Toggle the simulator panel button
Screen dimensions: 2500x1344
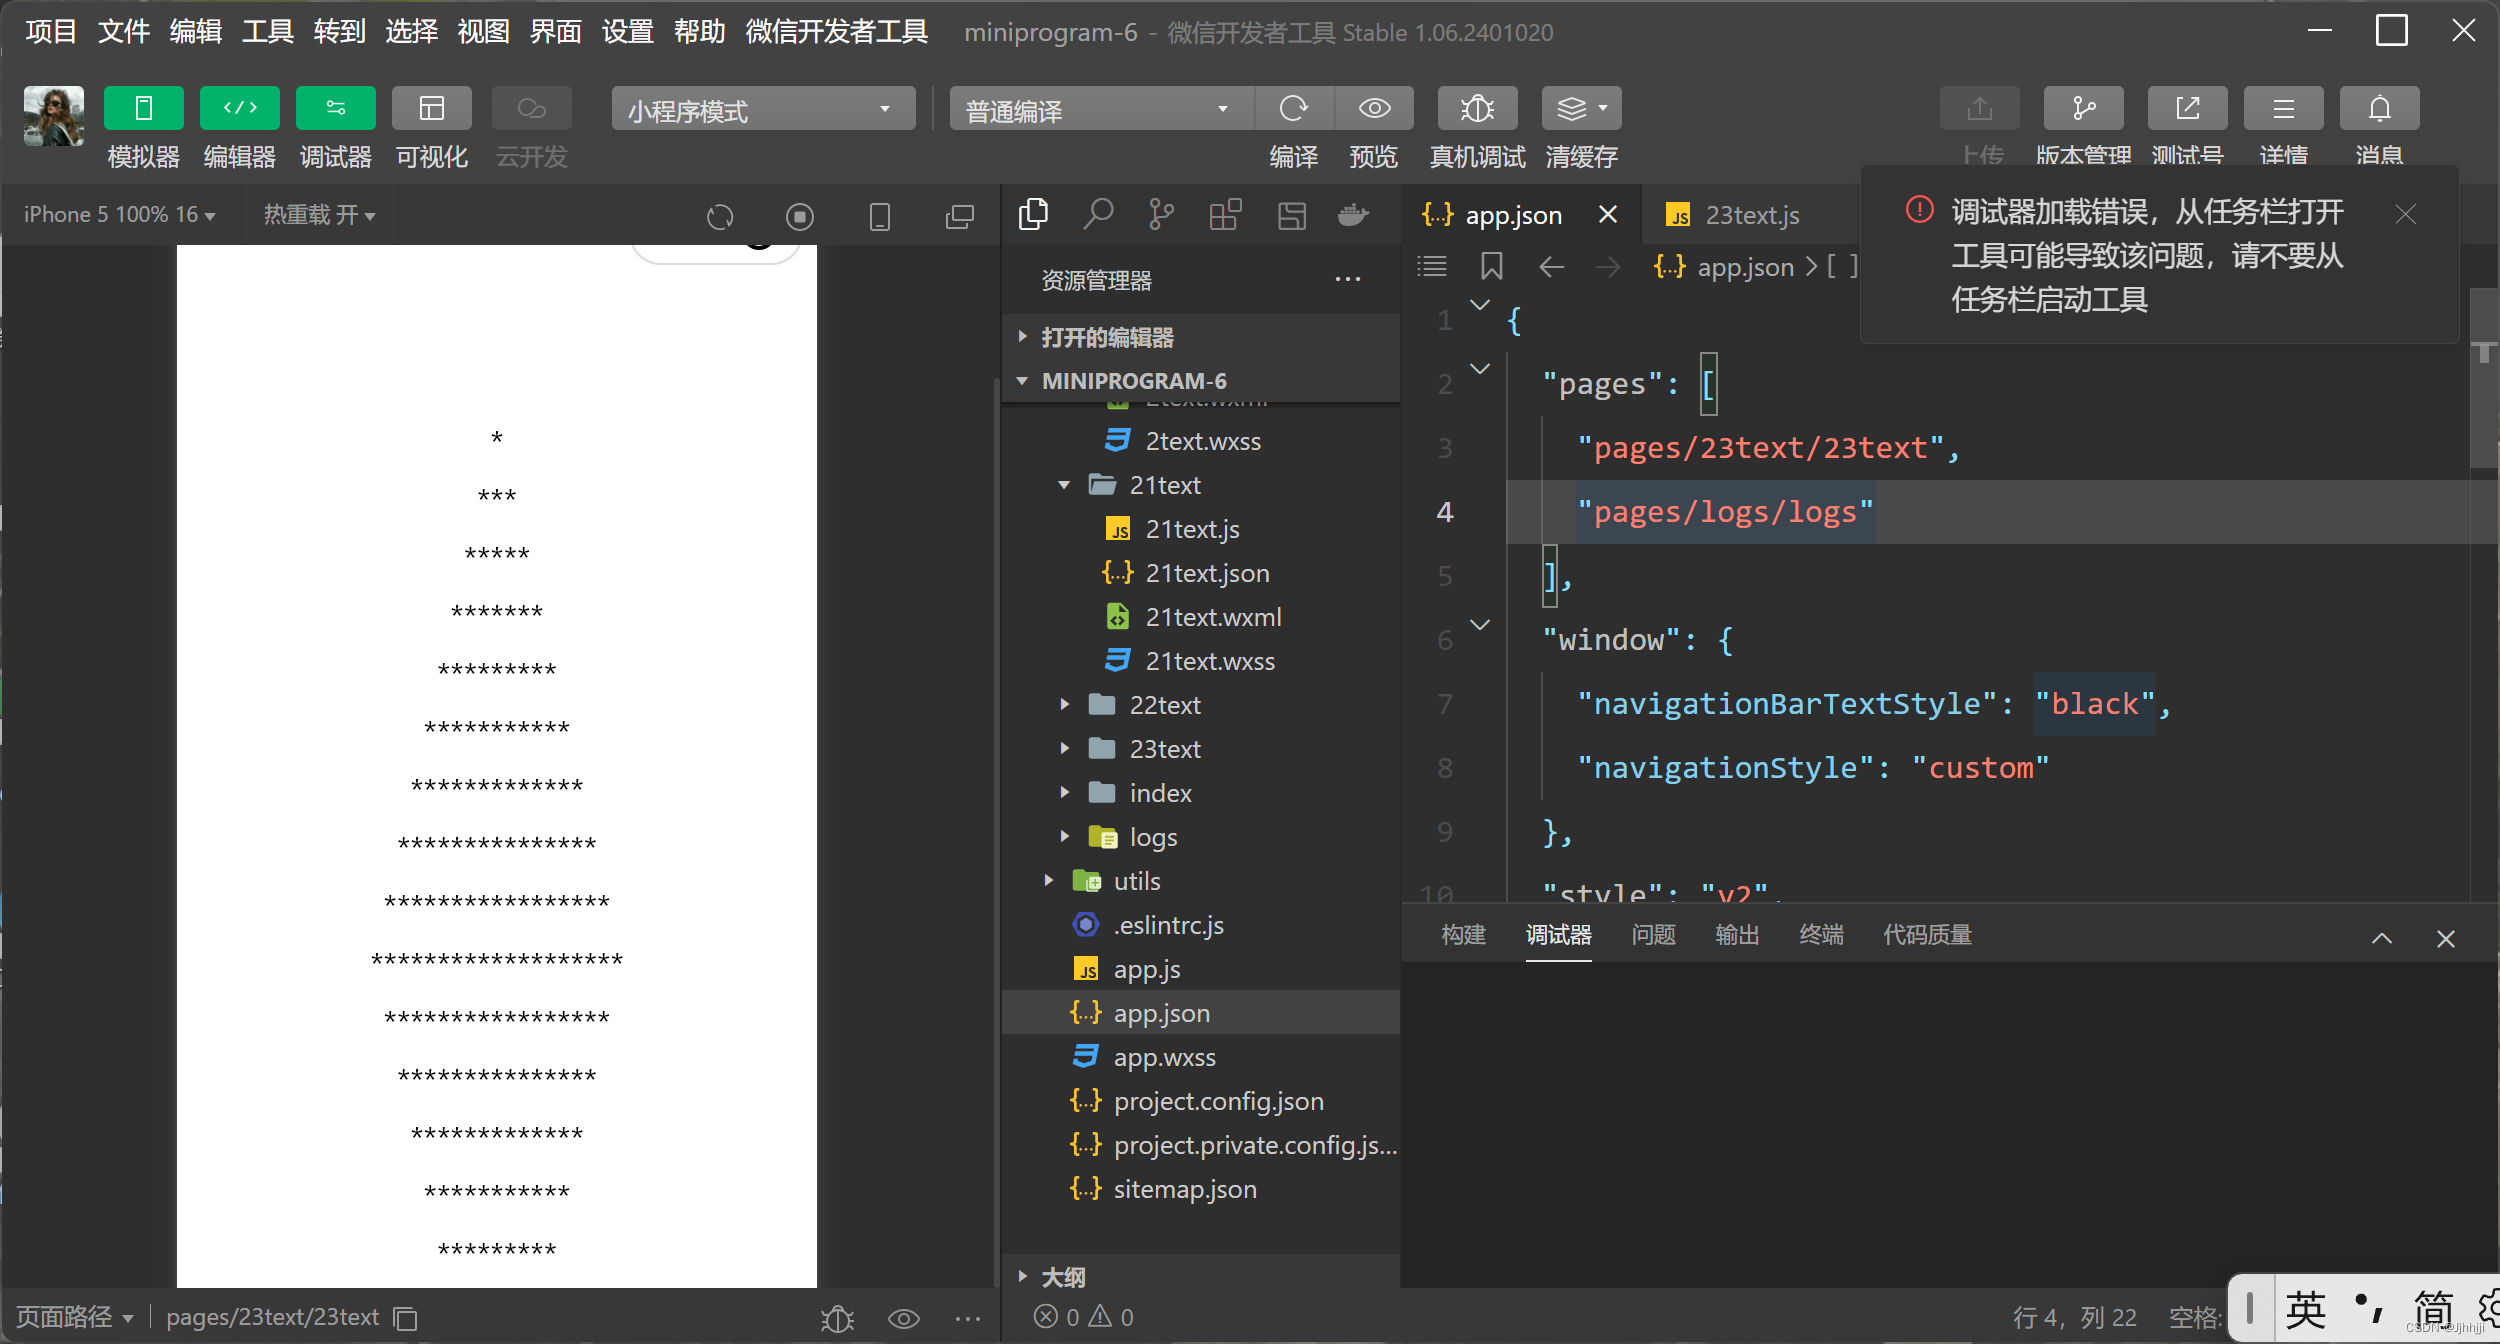point(143,108)
